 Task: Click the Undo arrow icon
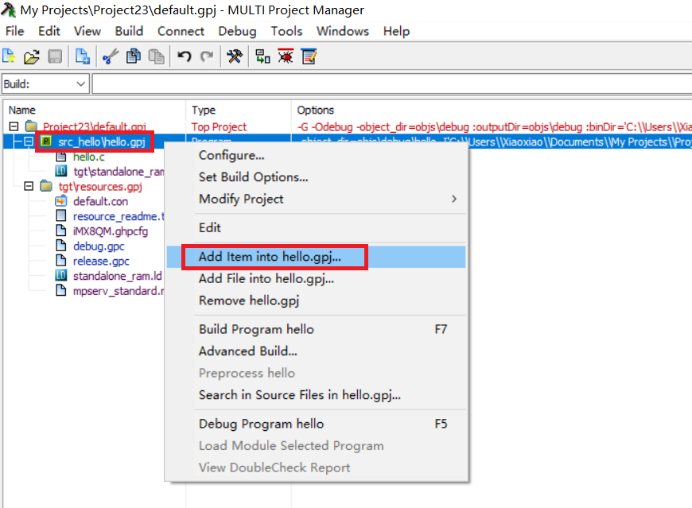coord(184,57)
